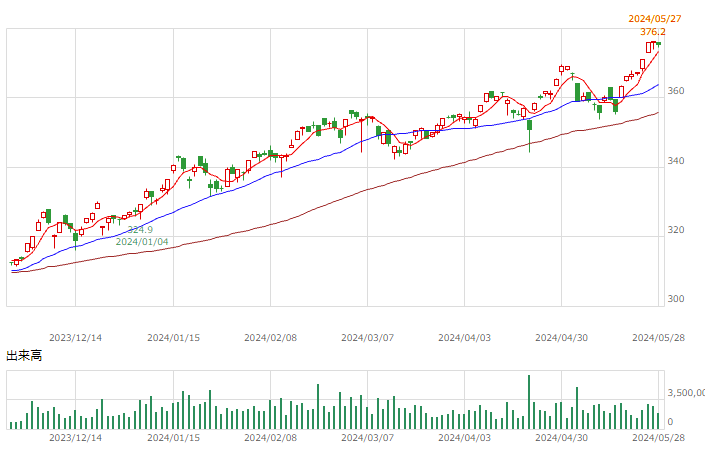705x450 pixels.
Task: Click the tallest volume bar in late April
Action: click(x=529, y=402)
